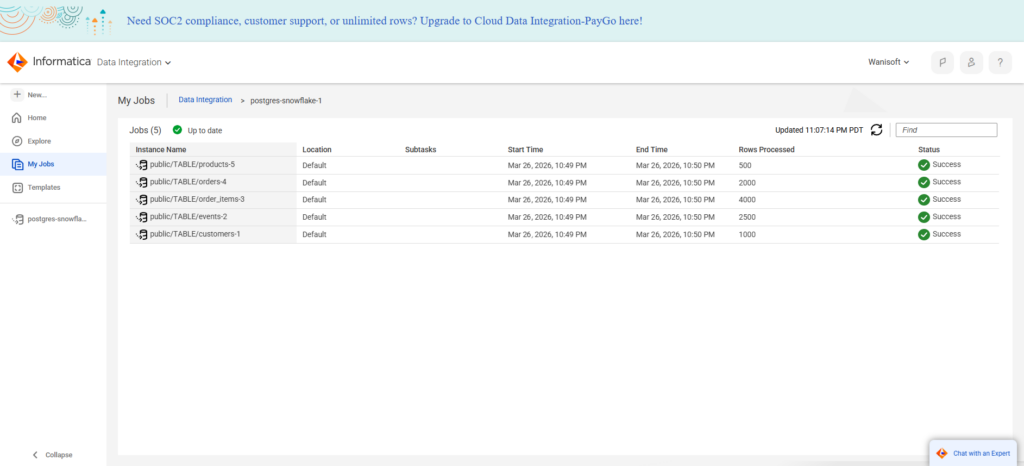The width and height of the screenshot is (1024, 466).
Task: Open public/TABLE/events-2 job
Action: (x=189, y=216)
